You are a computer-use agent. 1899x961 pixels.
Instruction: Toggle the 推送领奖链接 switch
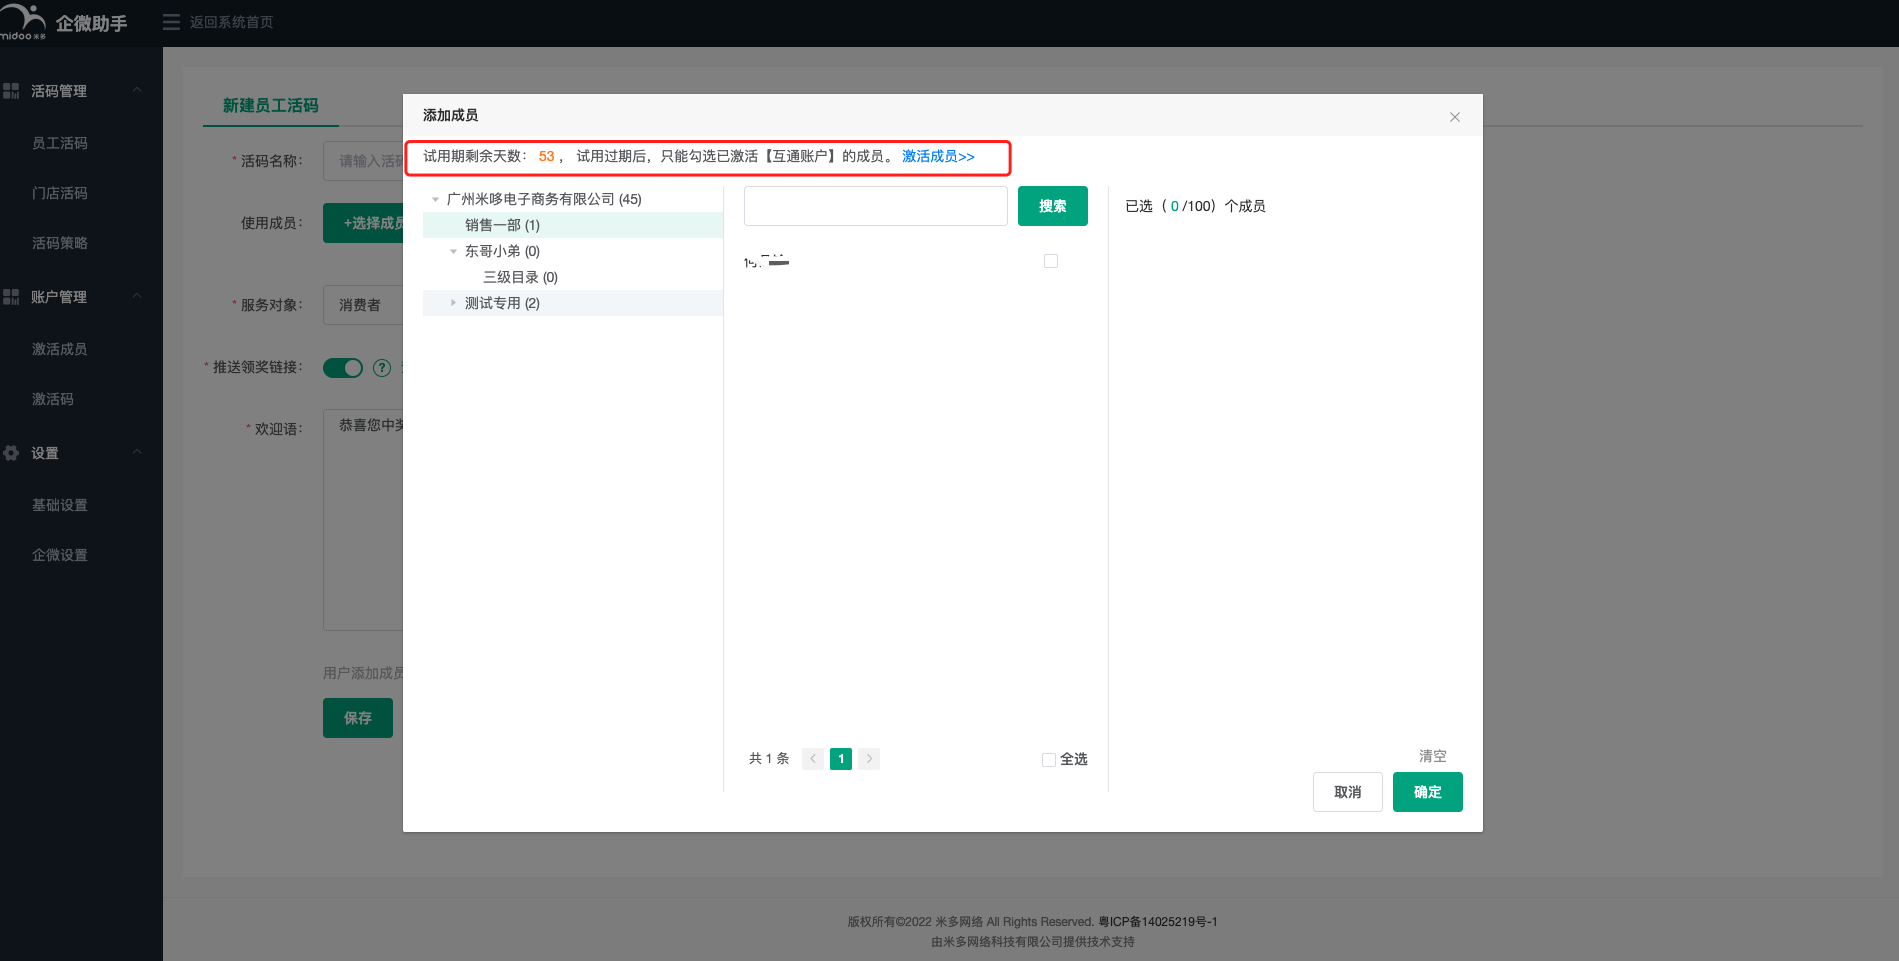tap(343, 368)
